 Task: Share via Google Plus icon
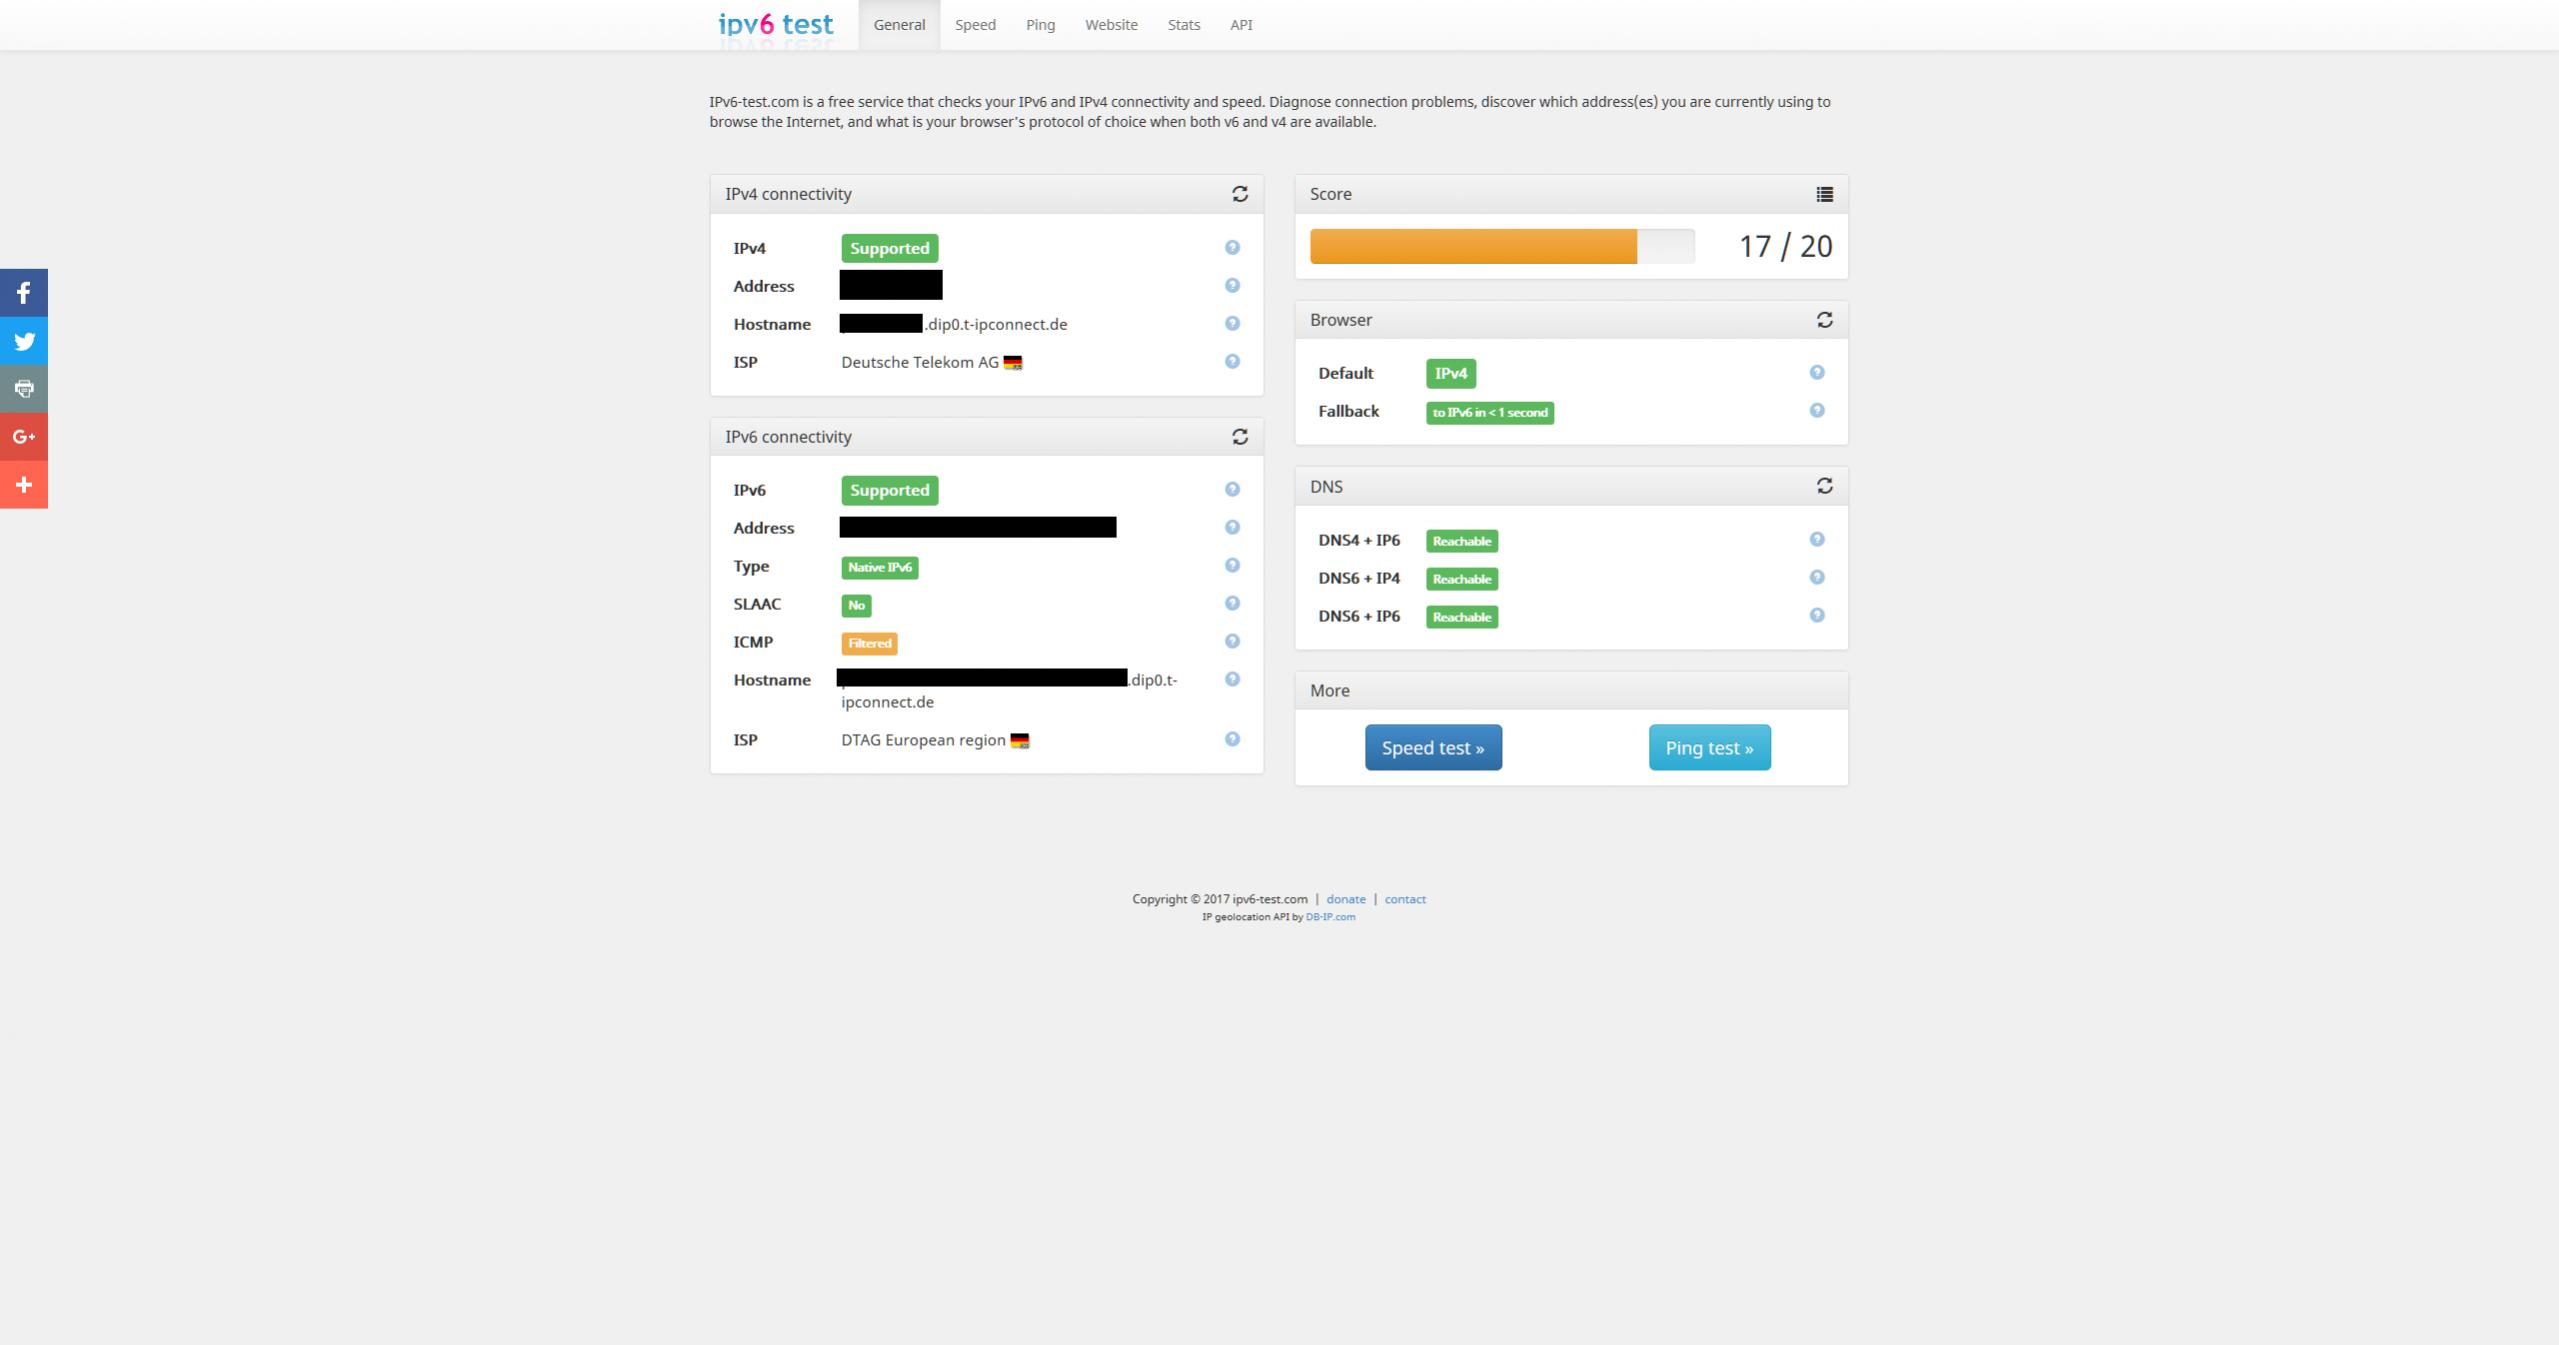(x=24, y=437)
